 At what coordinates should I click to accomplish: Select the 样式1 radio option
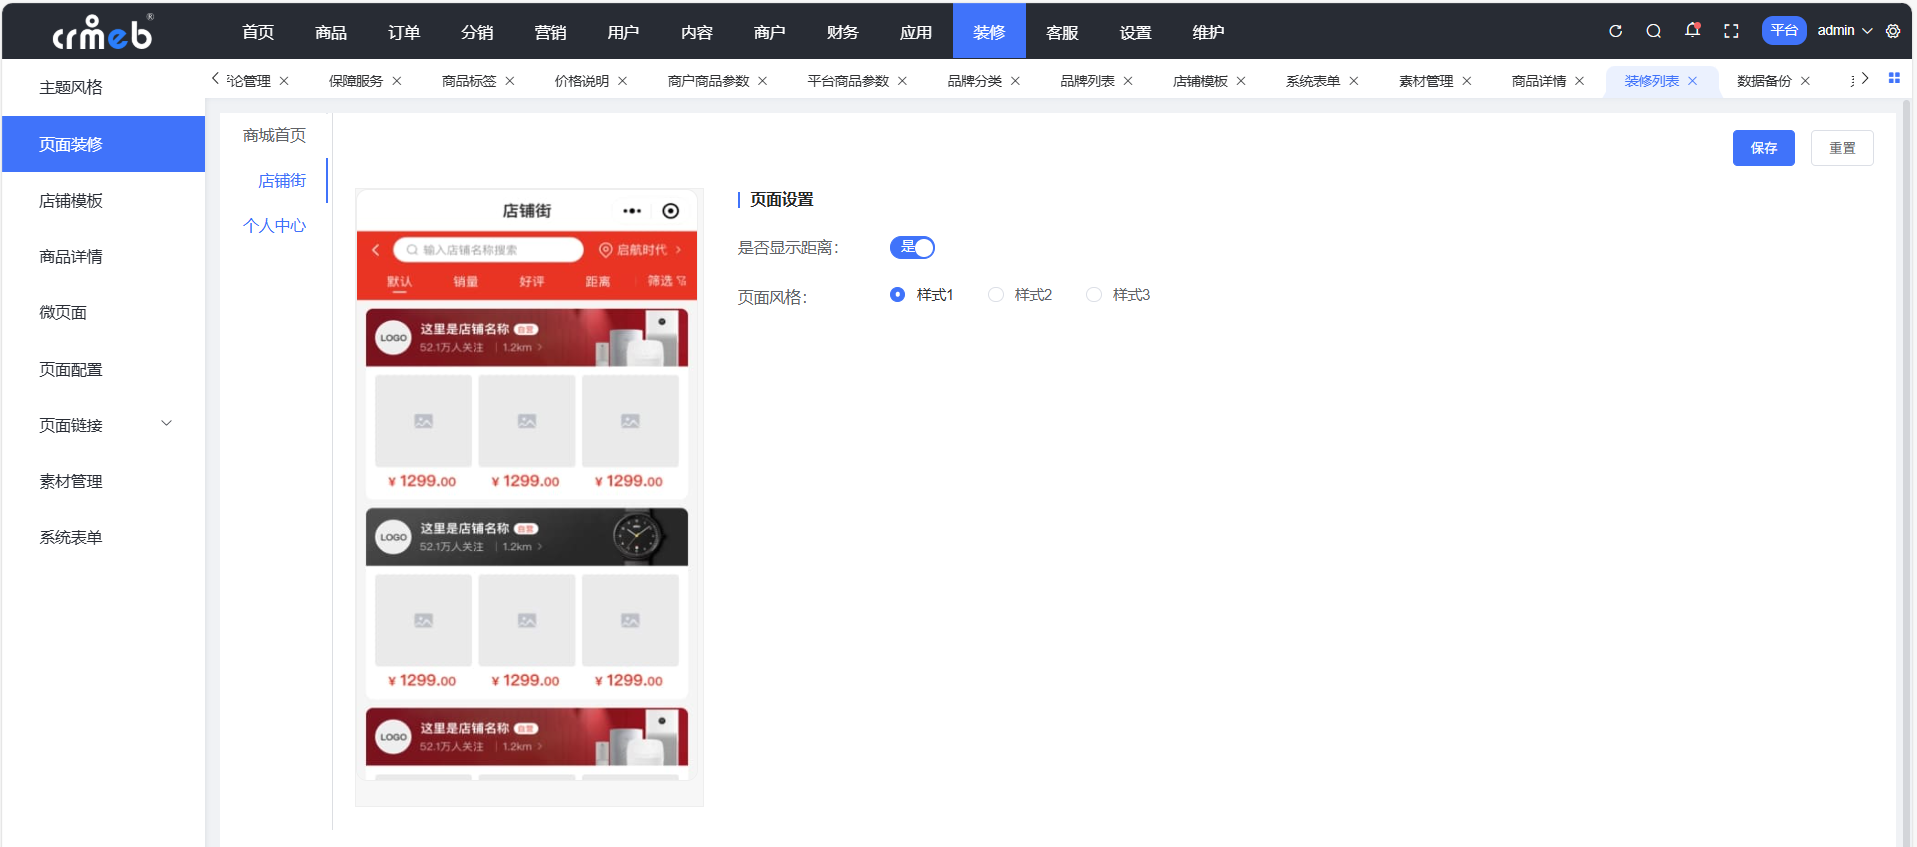click(x=921, y=295)
